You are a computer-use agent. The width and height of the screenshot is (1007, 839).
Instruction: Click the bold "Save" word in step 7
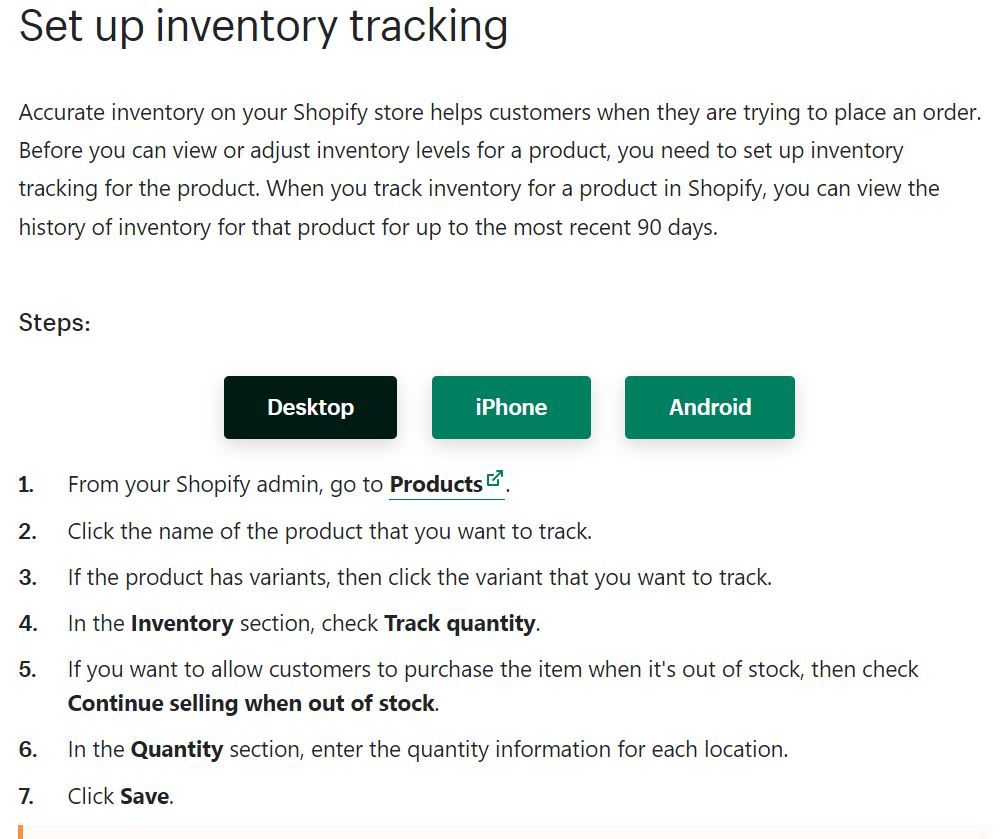pyautogui.click(x=145, y=796)
